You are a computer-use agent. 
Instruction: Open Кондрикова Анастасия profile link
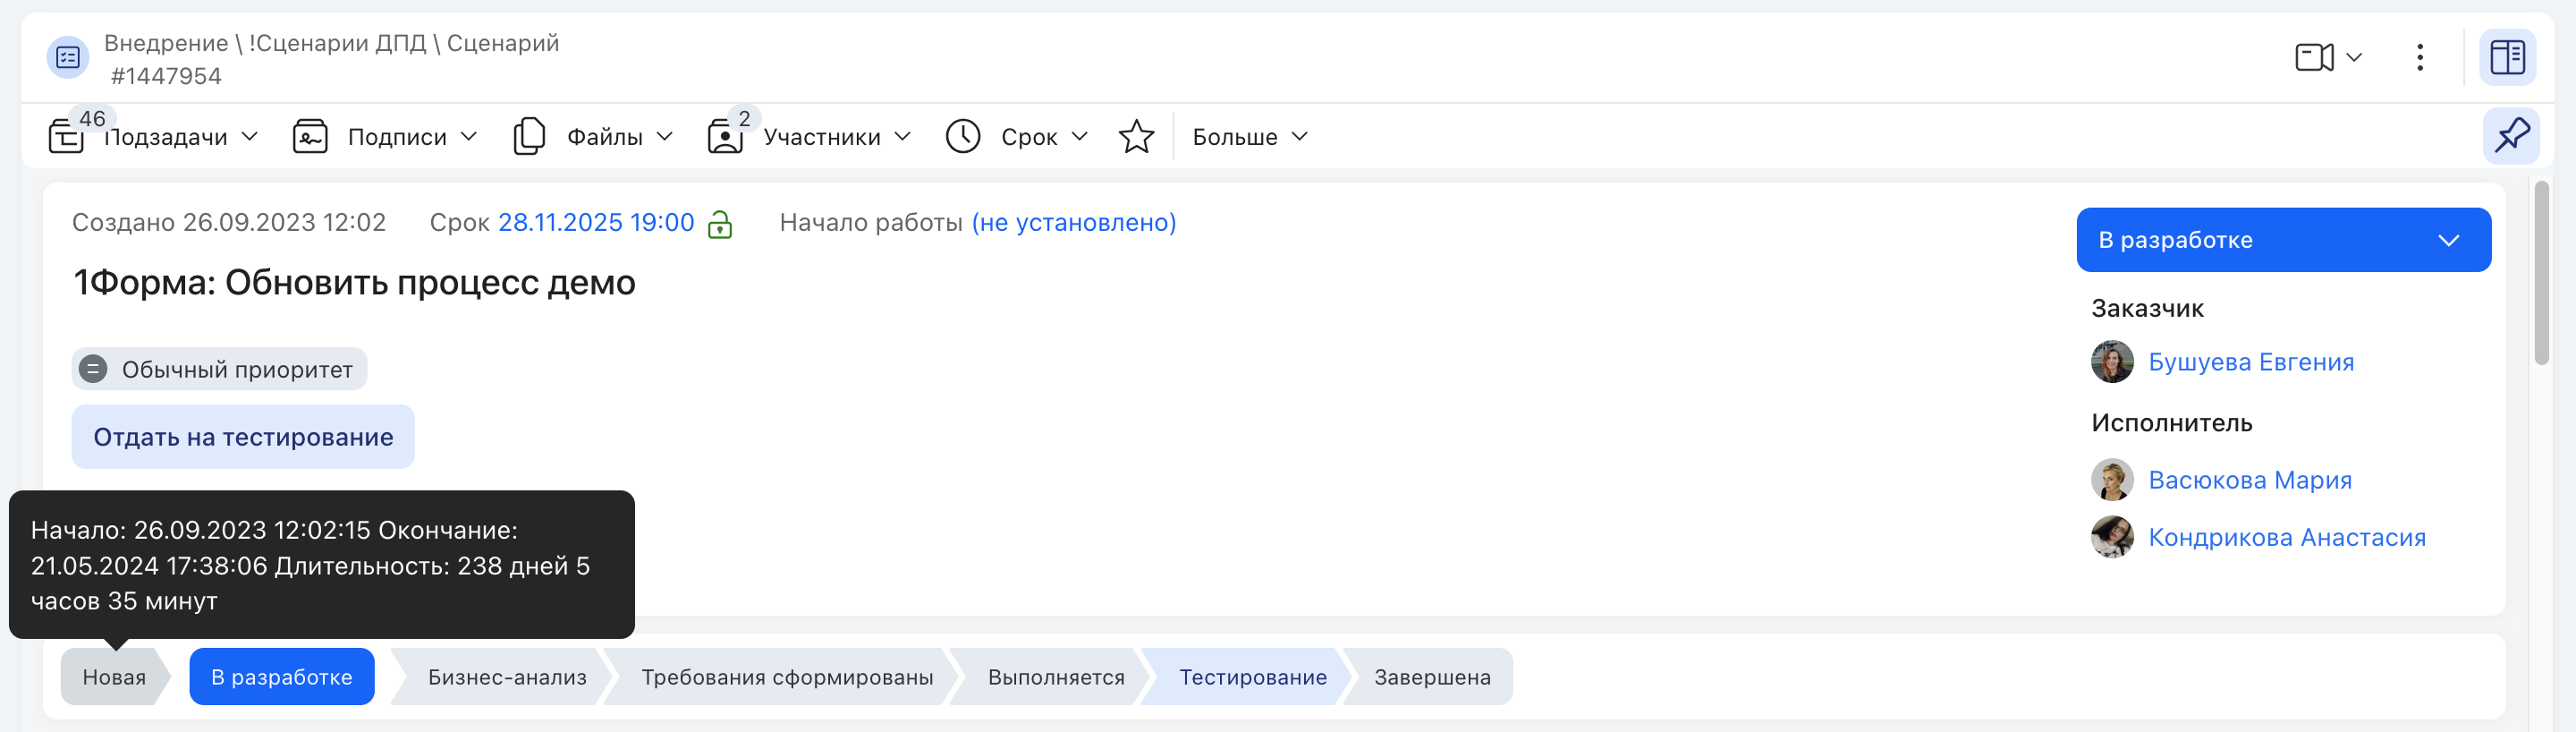(2287, 537)
